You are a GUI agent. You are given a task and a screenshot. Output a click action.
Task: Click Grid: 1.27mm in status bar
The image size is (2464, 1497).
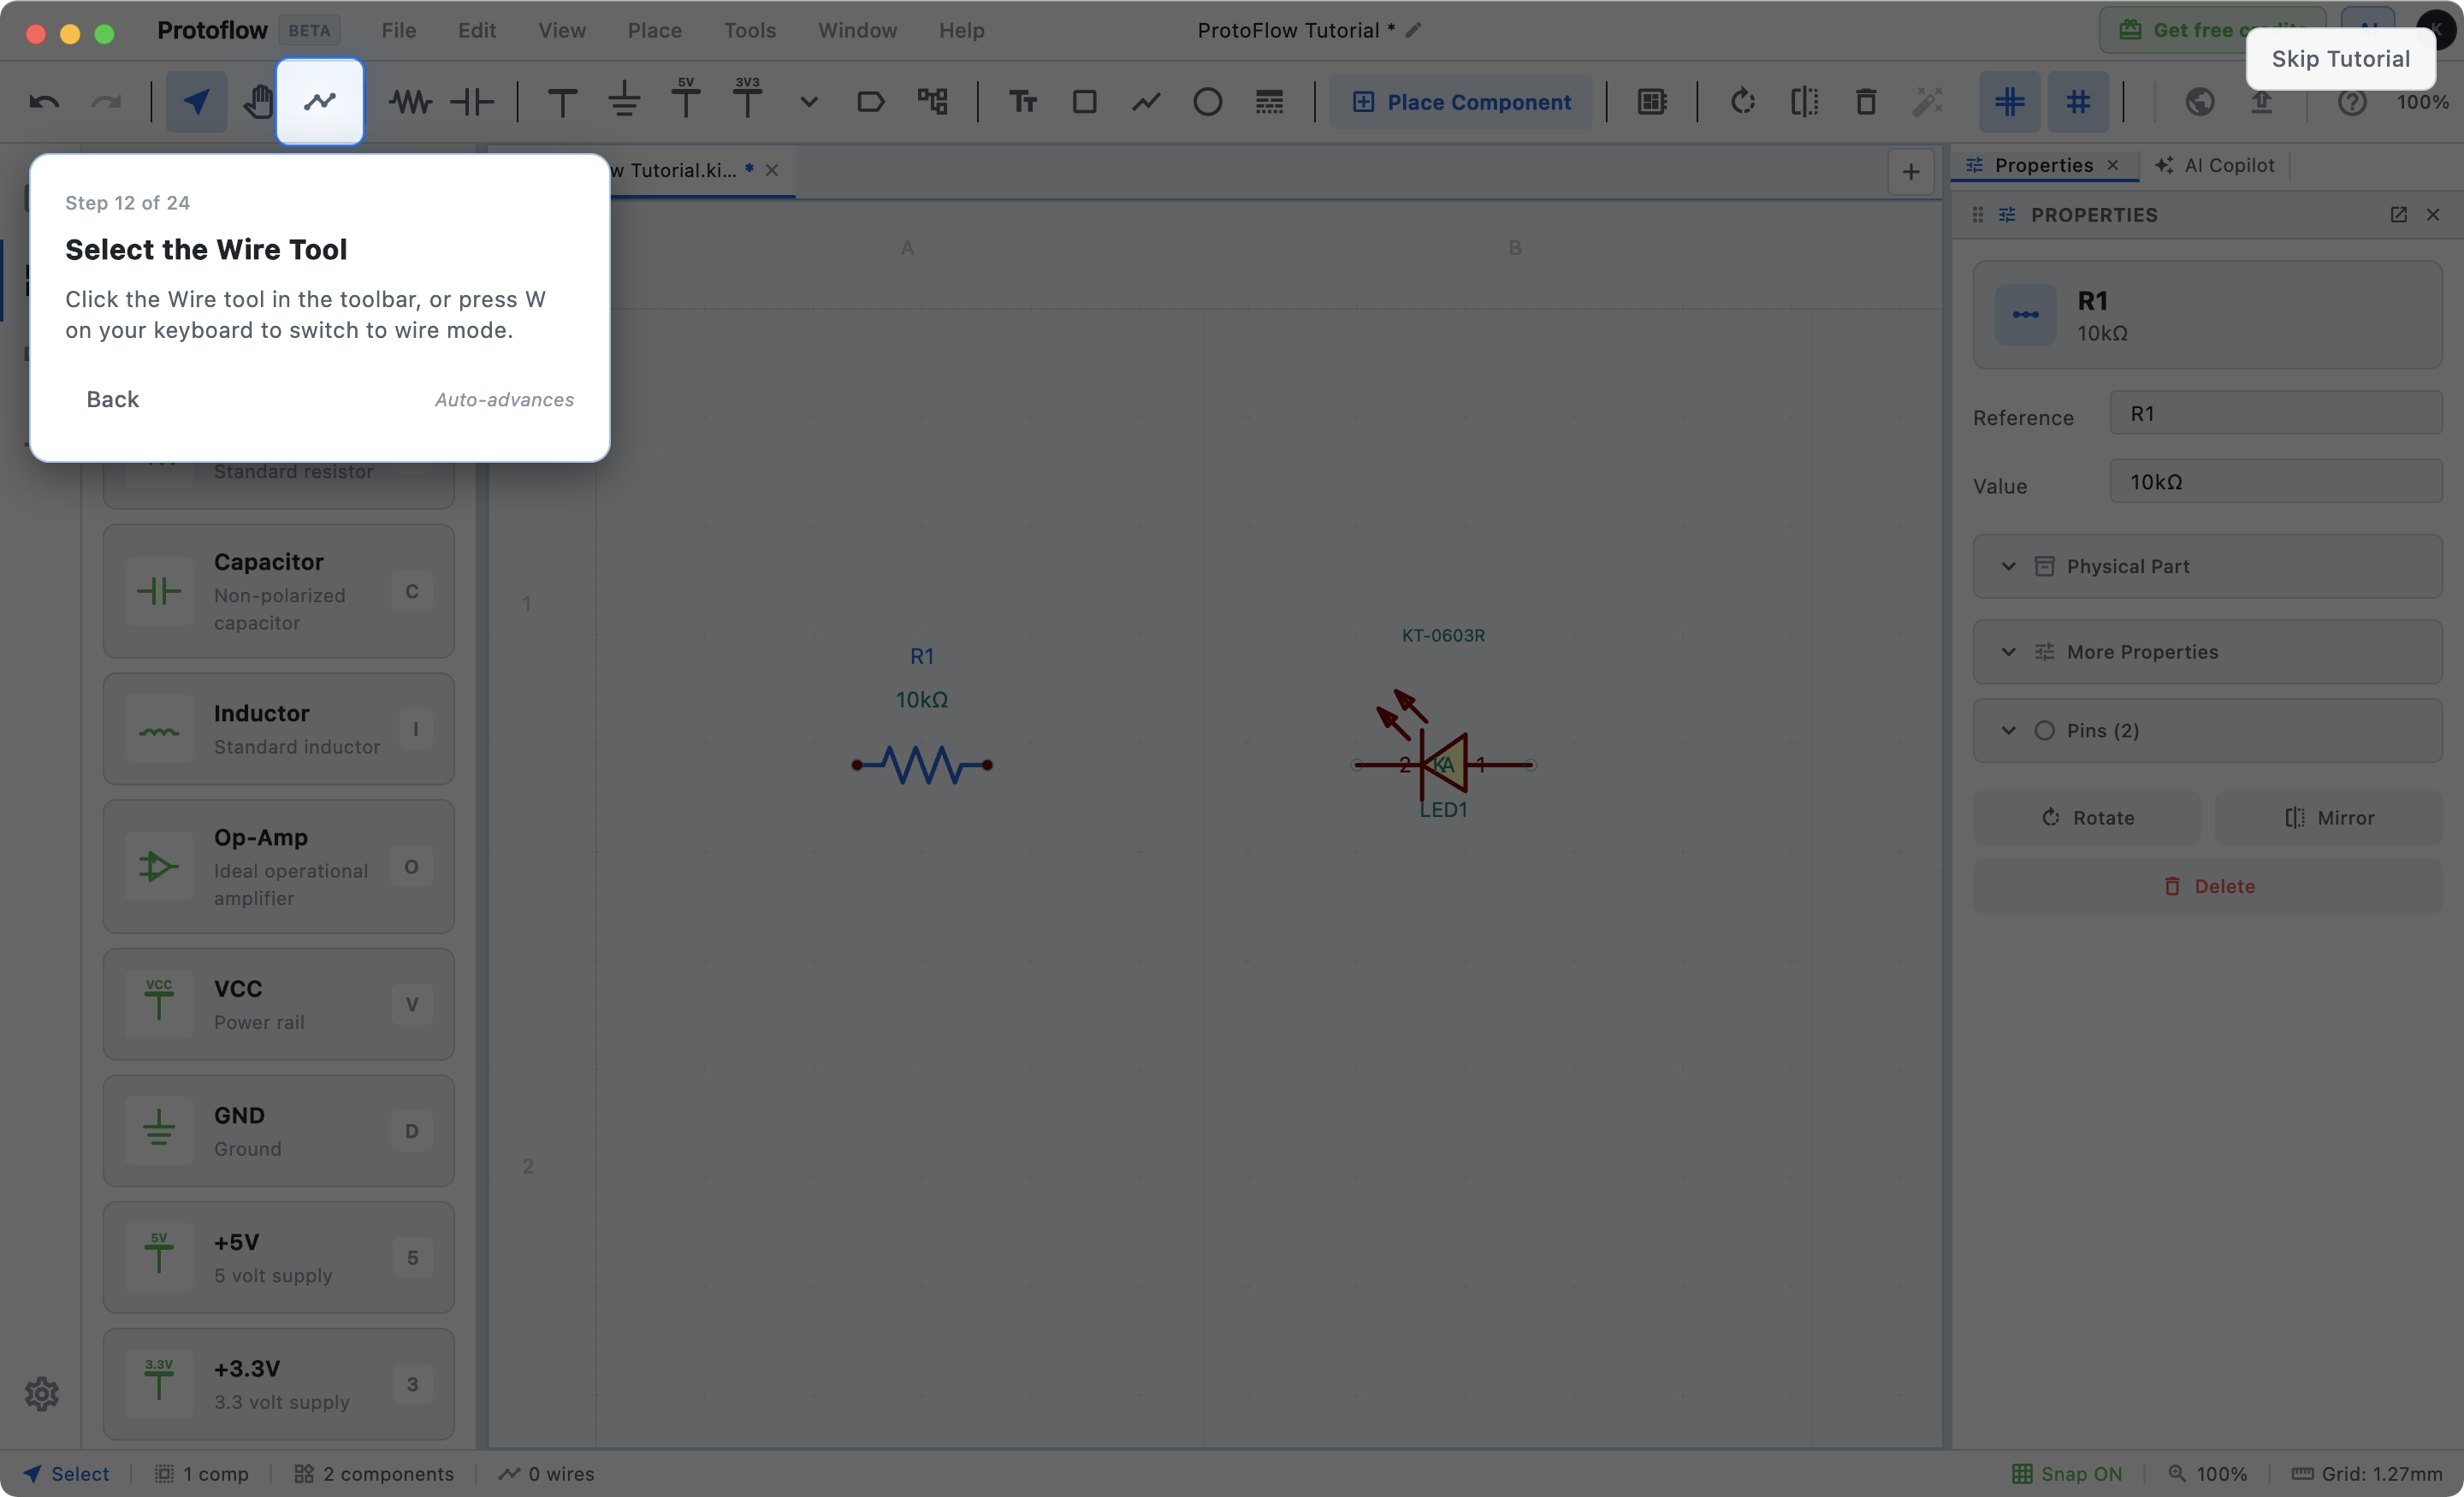click(2366, 1473)
